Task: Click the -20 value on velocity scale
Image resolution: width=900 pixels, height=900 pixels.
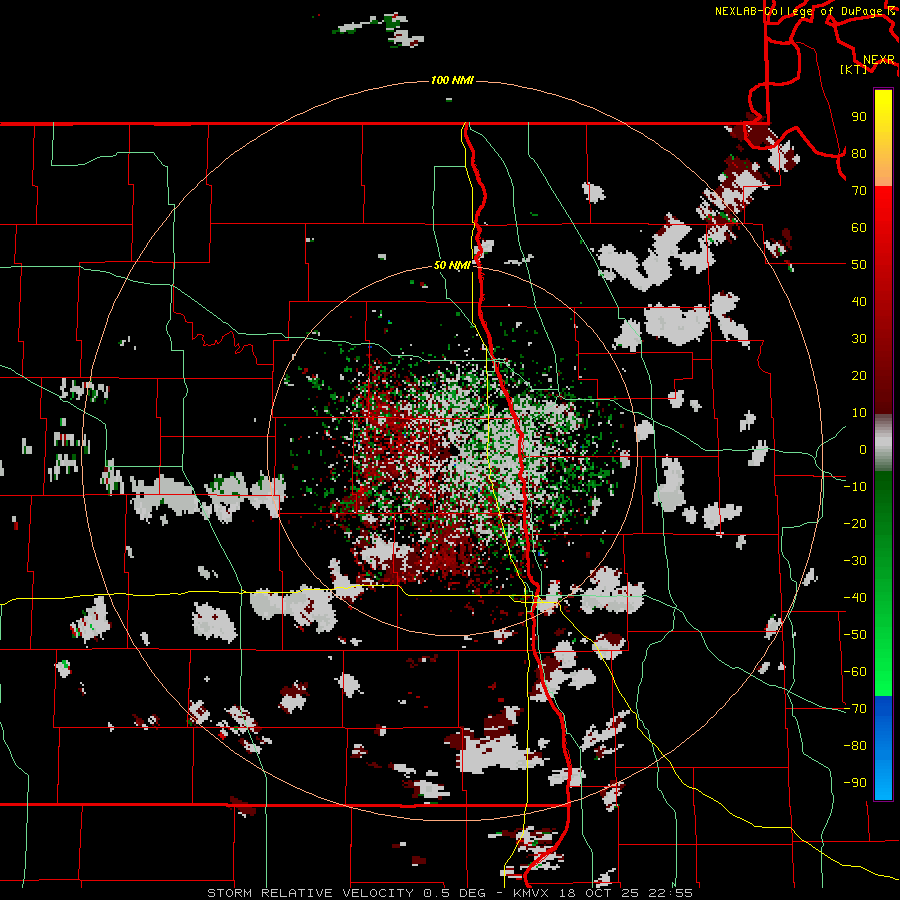Action: 855,524
